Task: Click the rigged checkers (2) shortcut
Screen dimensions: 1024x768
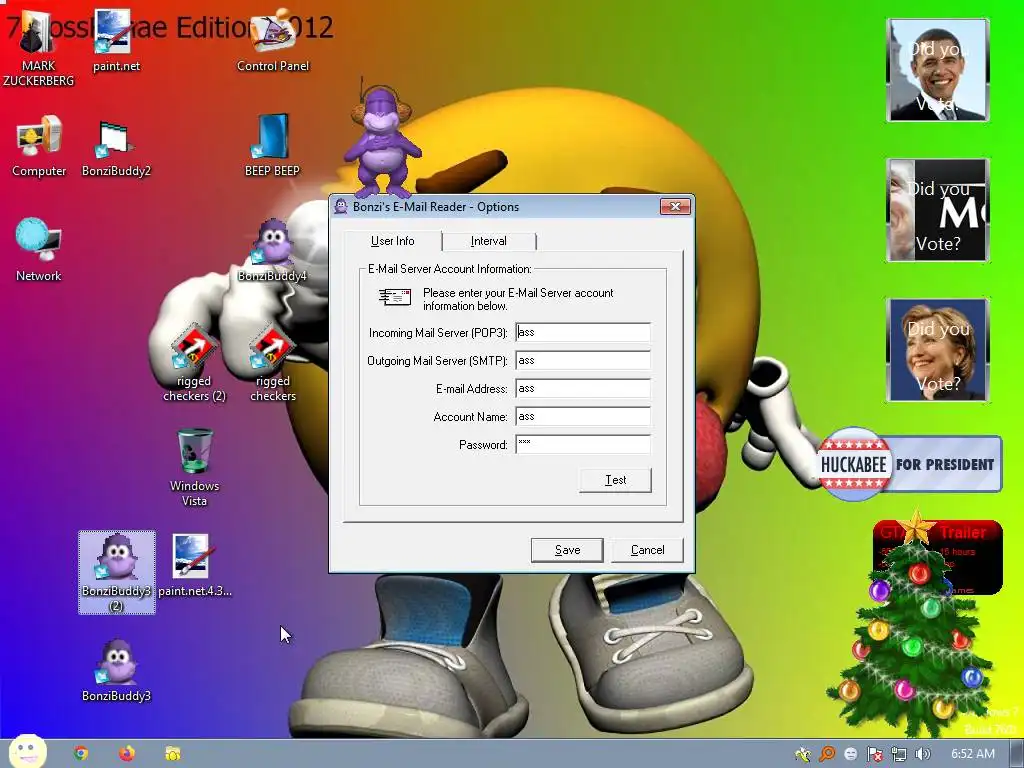Action: click(194, 363)
